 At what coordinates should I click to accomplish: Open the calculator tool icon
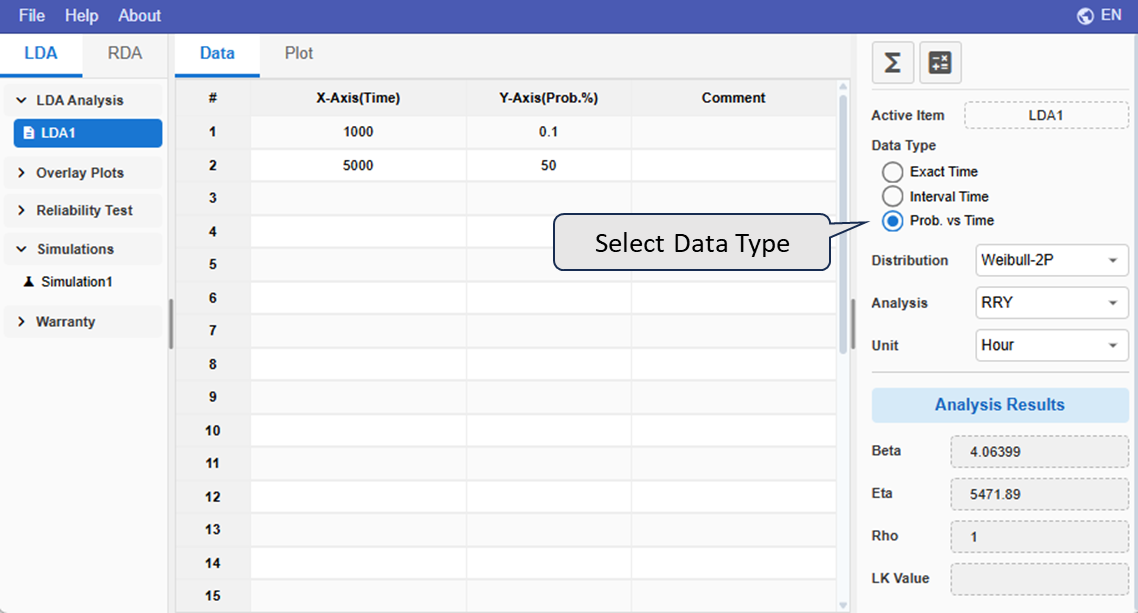(x=940, y=62)
